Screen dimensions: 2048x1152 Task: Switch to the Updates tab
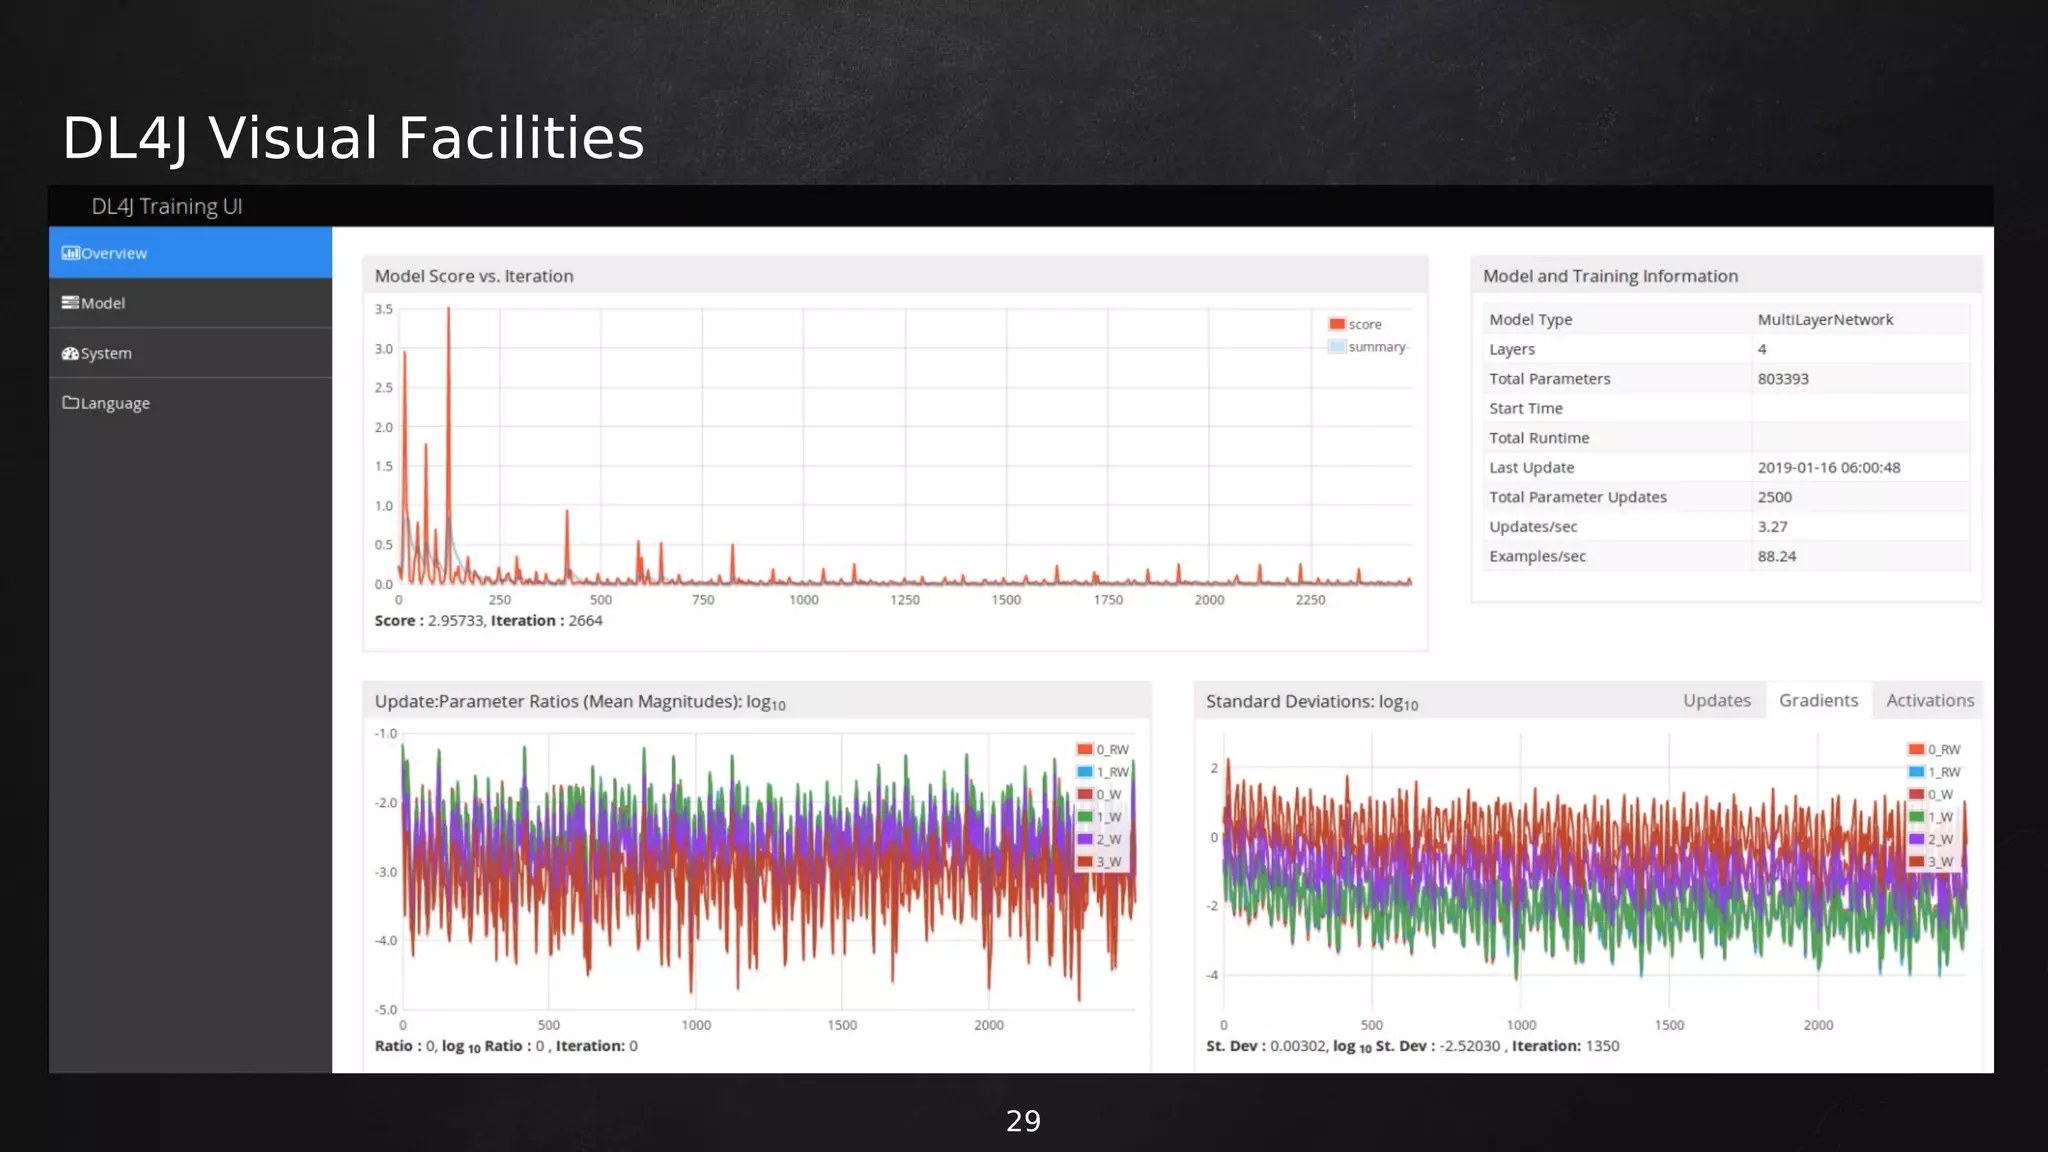coord(1716,700)
